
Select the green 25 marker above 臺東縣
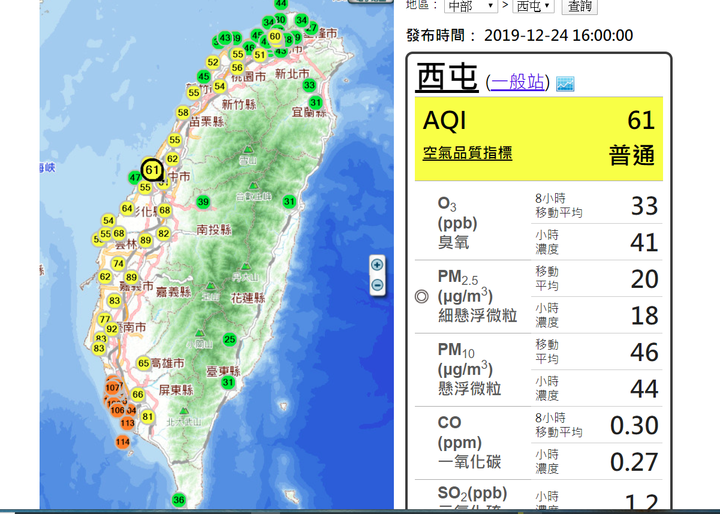click(x=230, y=339)
